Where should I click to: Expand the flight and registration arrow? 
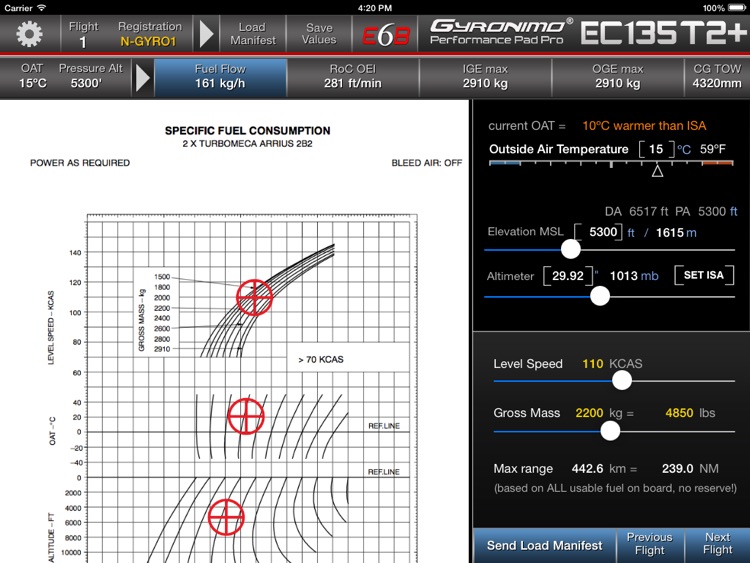tap(206, 34)
